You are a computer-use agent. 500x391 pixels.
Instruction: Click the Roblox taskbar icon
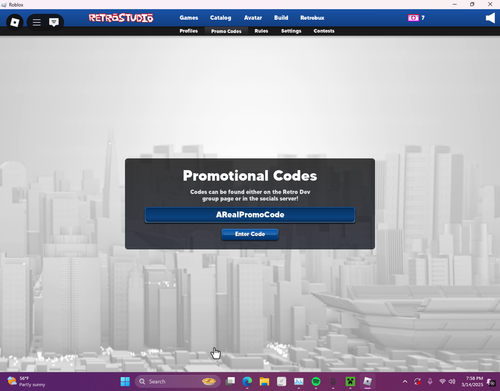click(x=367, y=381)
